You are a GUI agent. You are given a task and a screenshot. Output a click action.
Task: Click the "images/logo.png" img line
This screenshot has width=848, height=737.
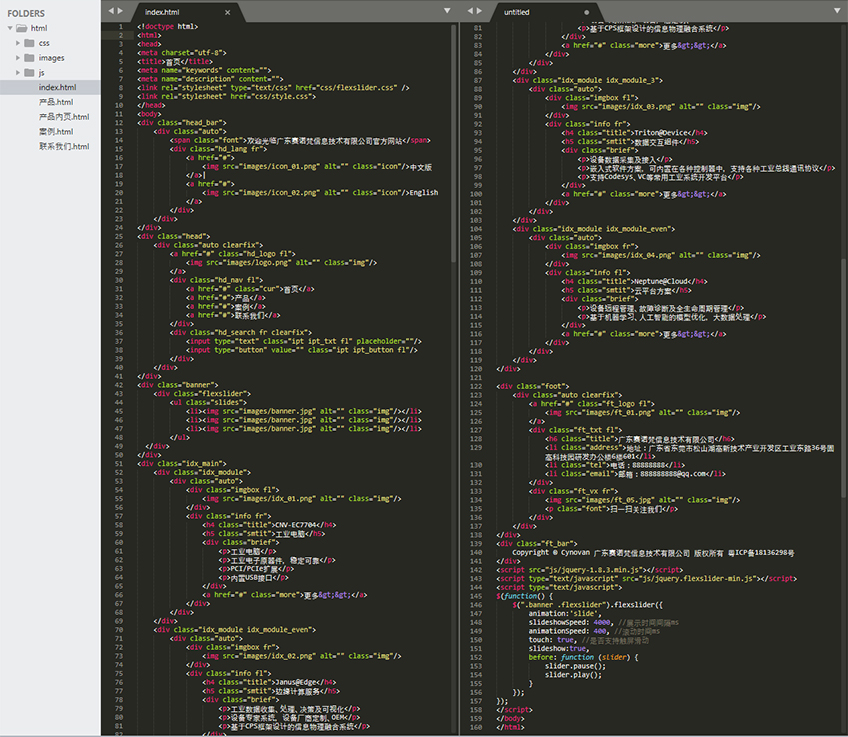282,263
